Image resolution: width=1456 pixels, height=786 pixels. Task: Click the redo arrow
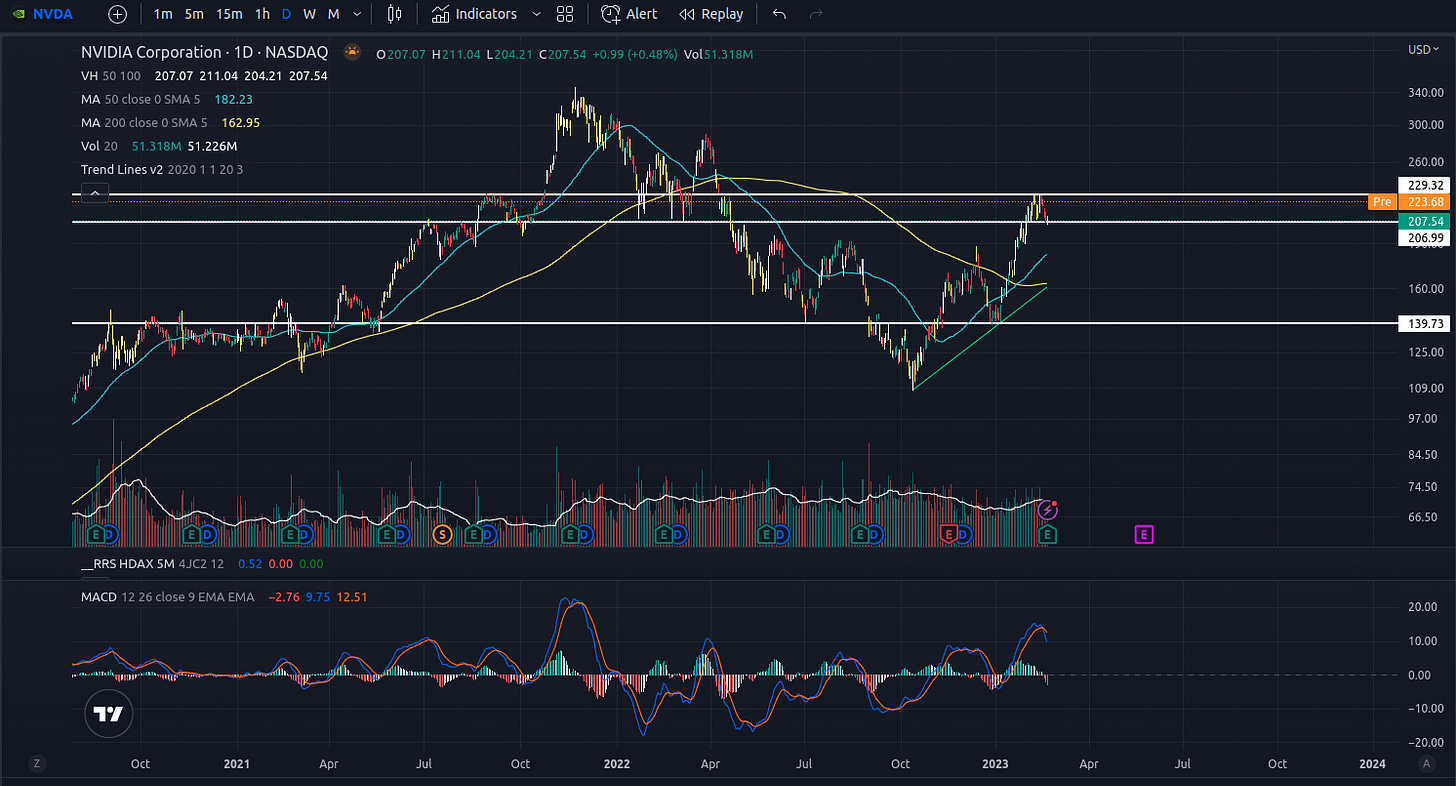(x=816, y=14)
